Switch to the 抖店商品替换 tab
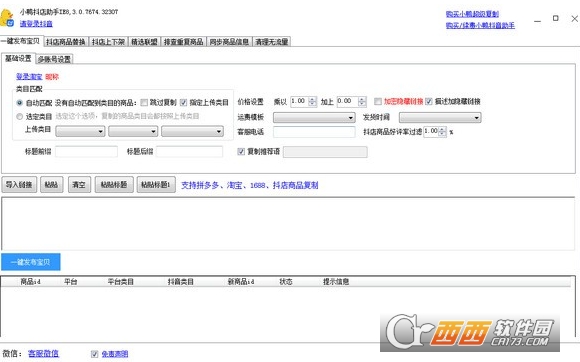Screen dimensions: 580x362 click(66, 42)
